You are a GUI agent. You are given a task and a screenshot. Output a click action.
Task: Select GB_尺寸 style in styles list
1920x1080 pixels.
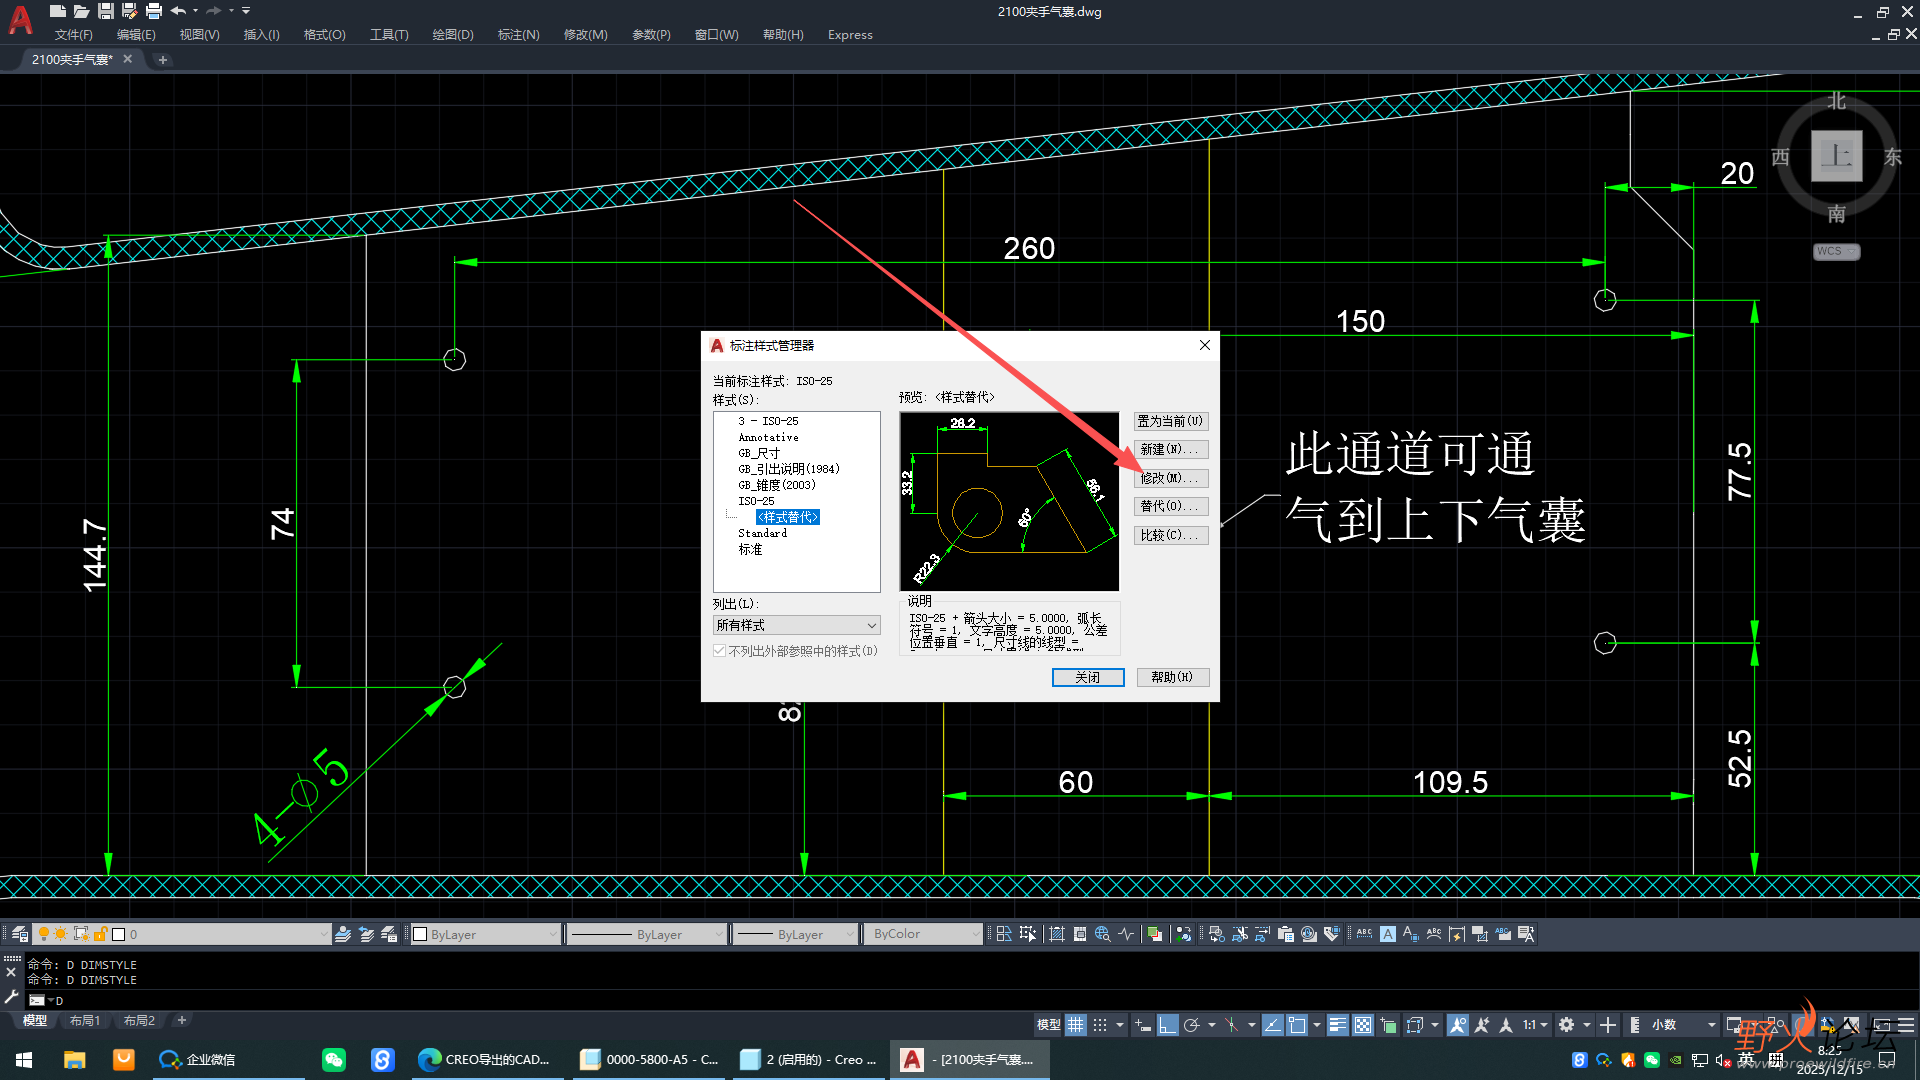(x=759, y=453)
